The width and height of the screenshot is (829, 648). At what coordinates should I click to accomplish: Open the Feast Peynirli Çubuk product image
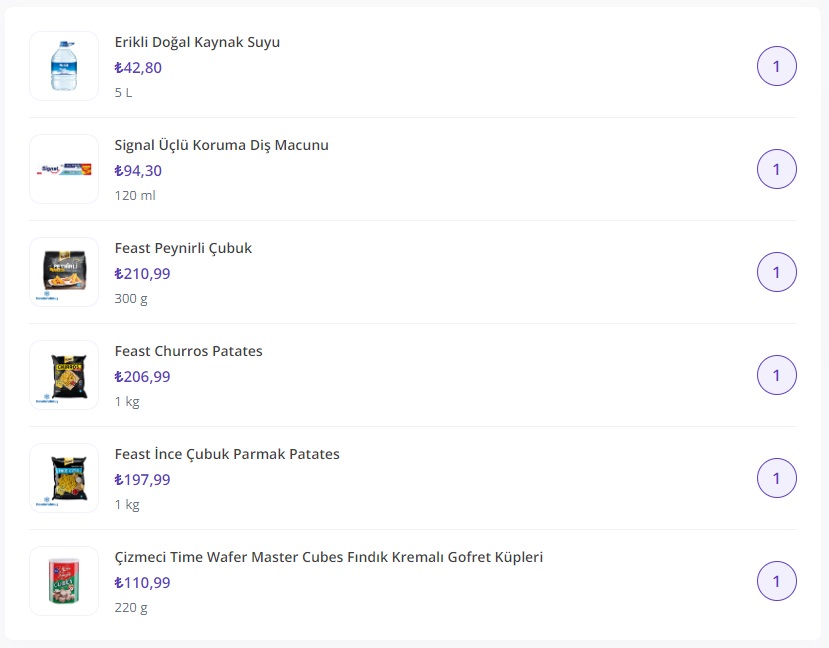coord(64,272)
